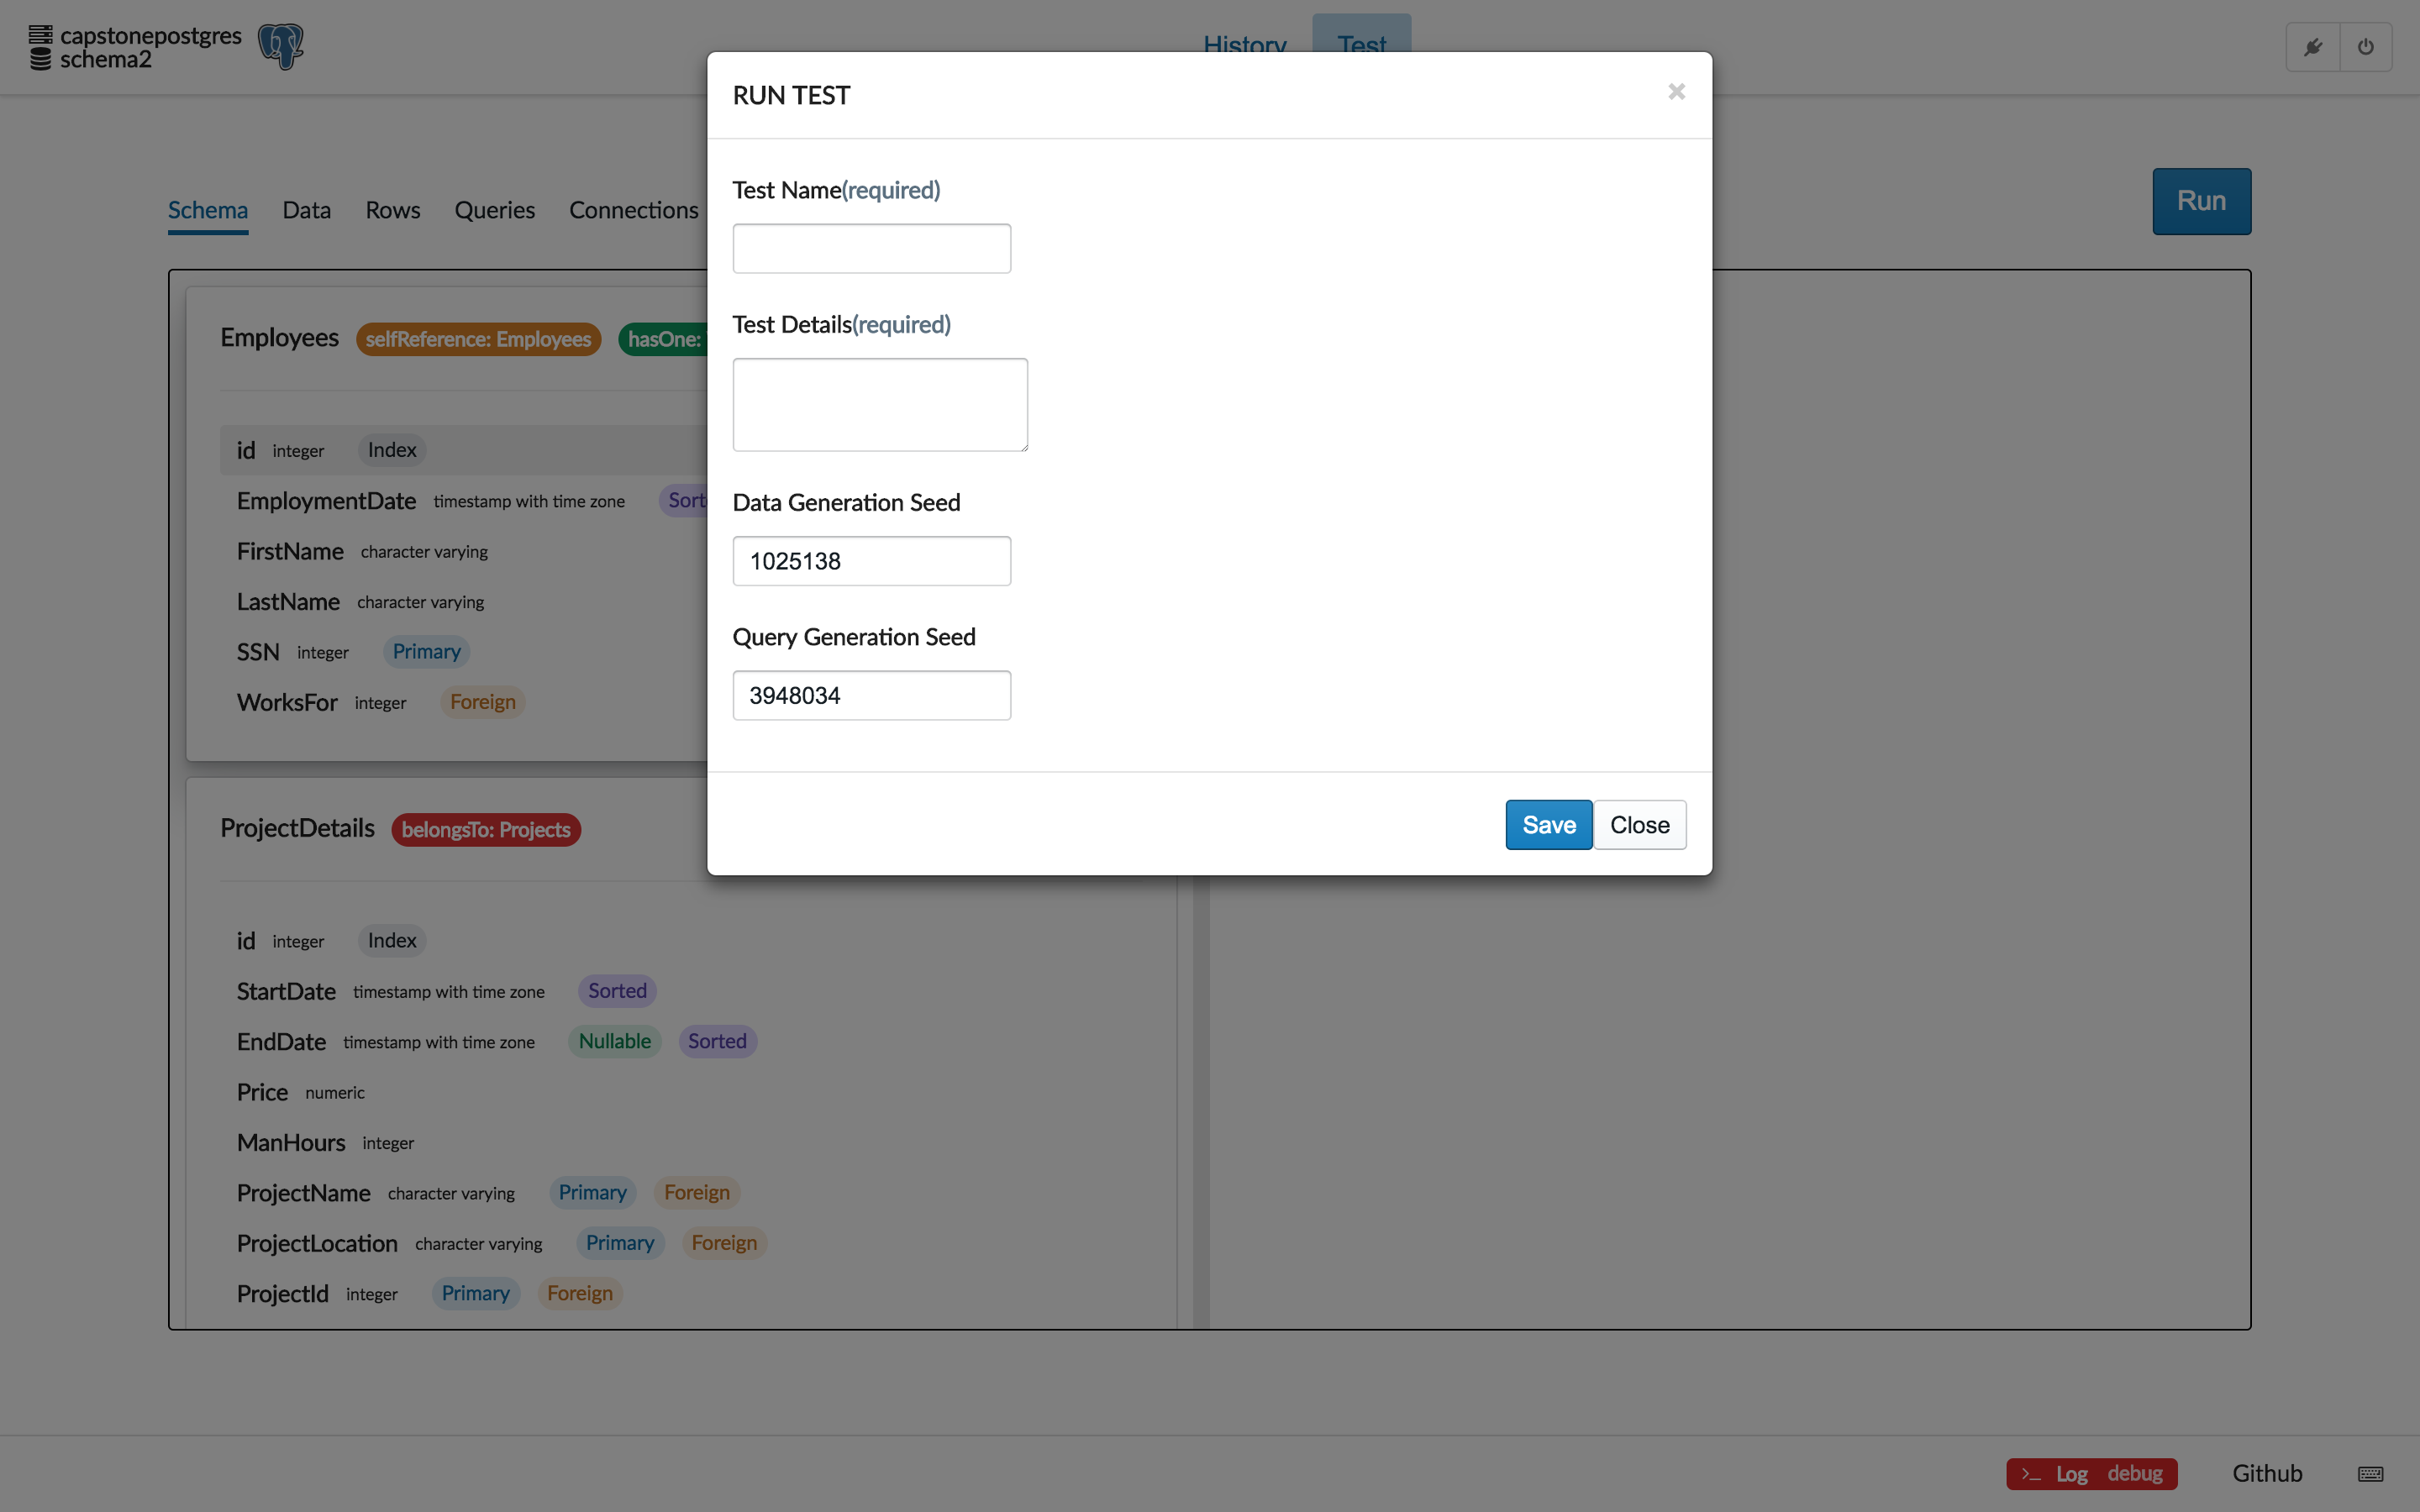Viewport: 2420px width, 1512px height.
Task: Click the Test Name input field
Action: 871,248
